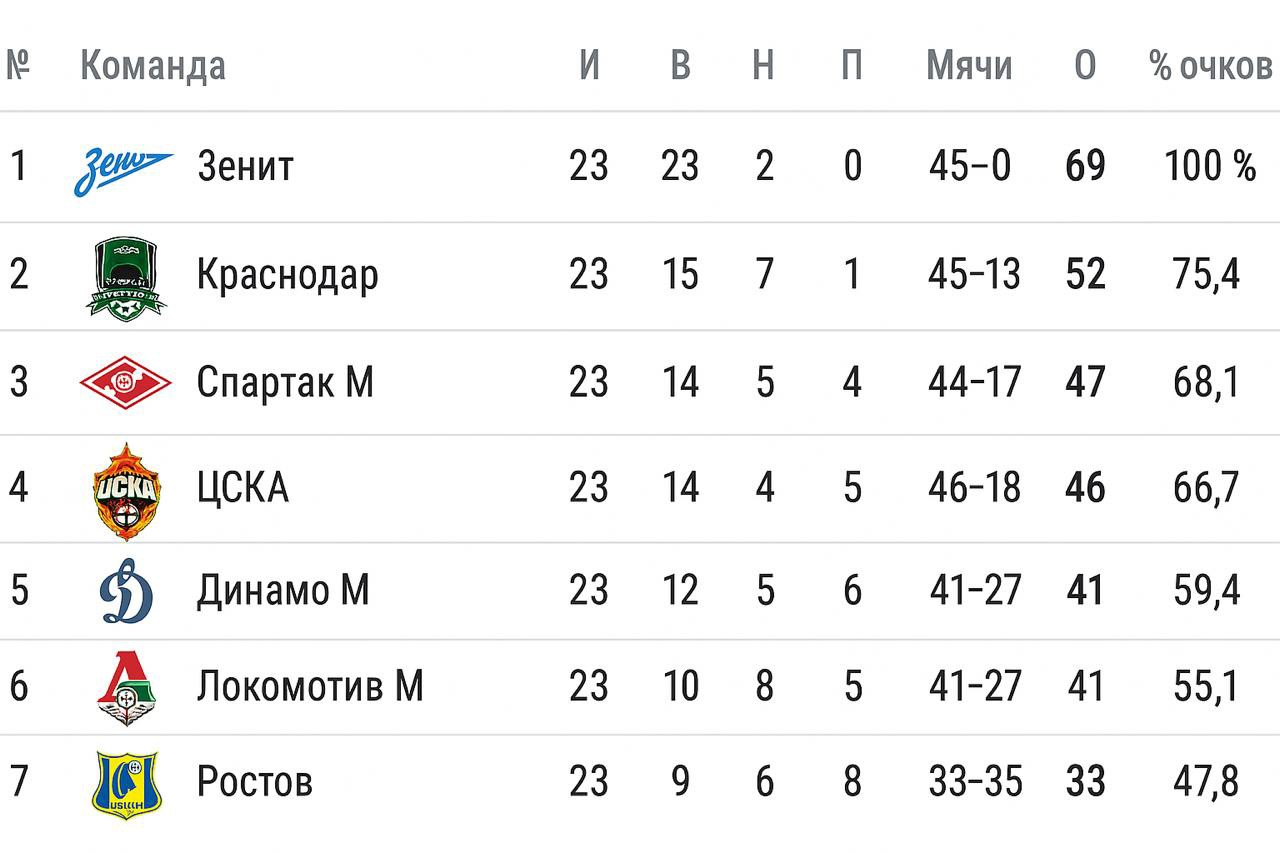Select the ЦСКА team name
The width and height of the screenshot is (1280, 853).
243,488
